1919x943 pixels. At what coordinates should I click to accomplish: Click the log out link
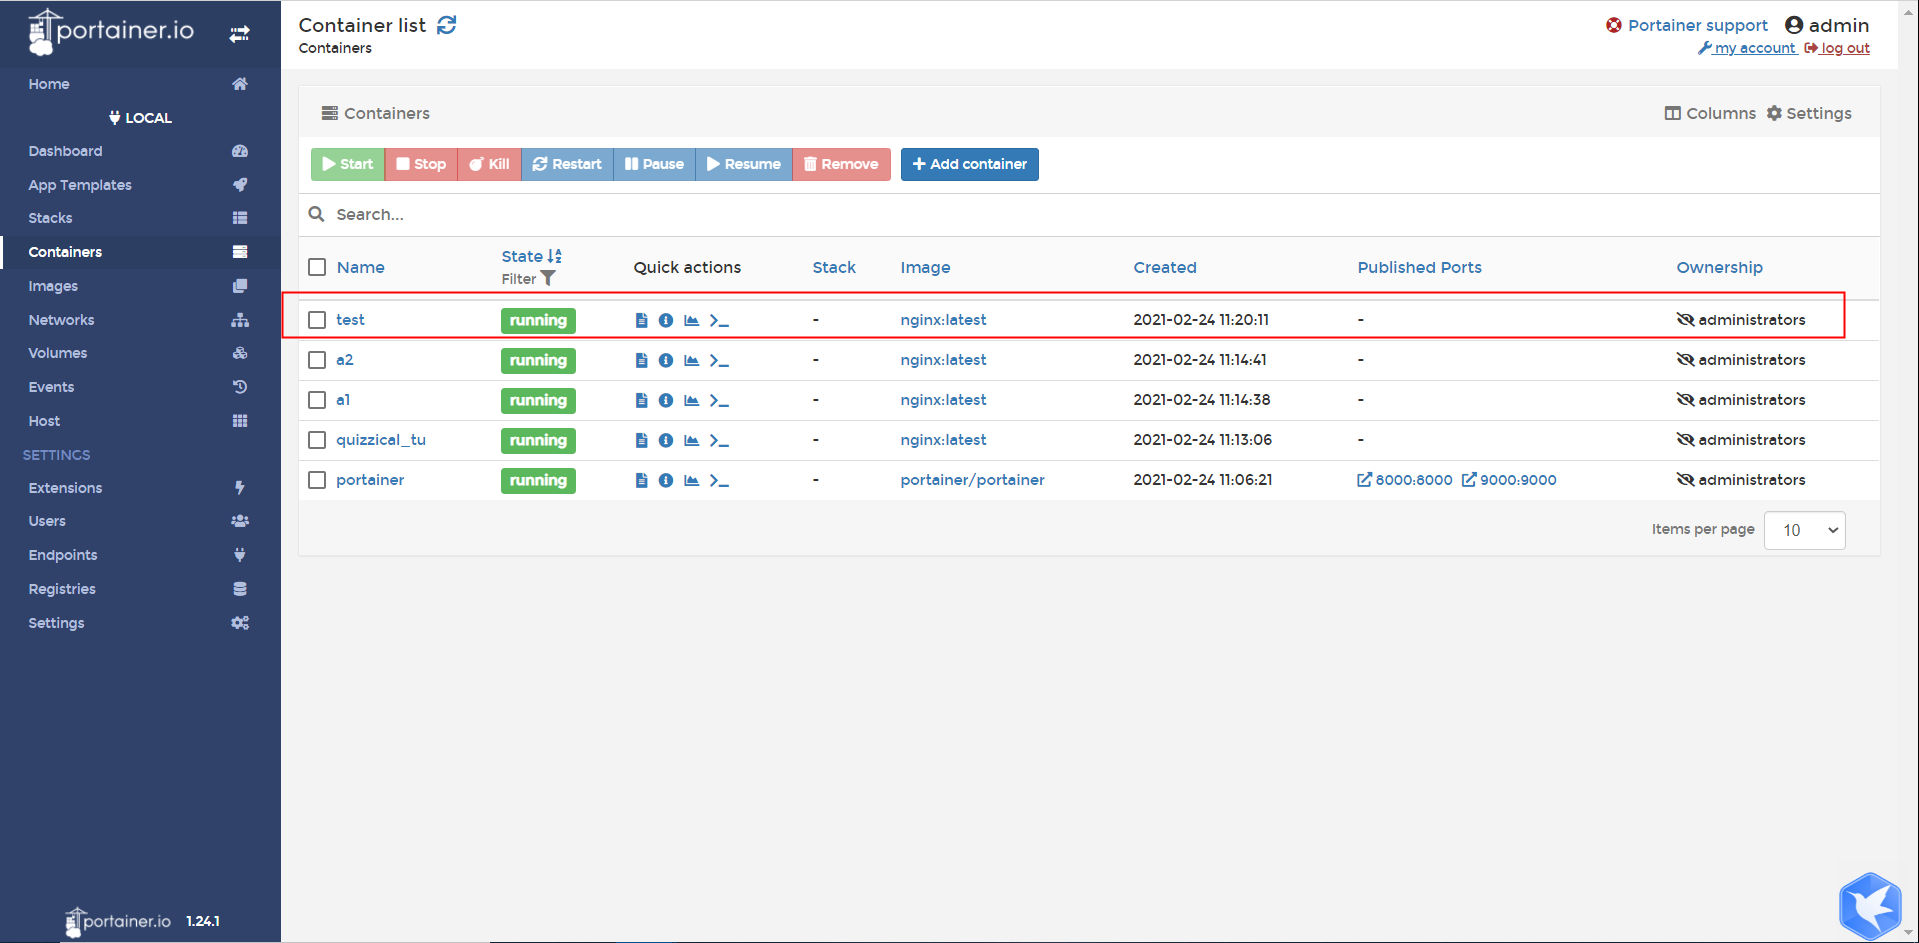1837,48
